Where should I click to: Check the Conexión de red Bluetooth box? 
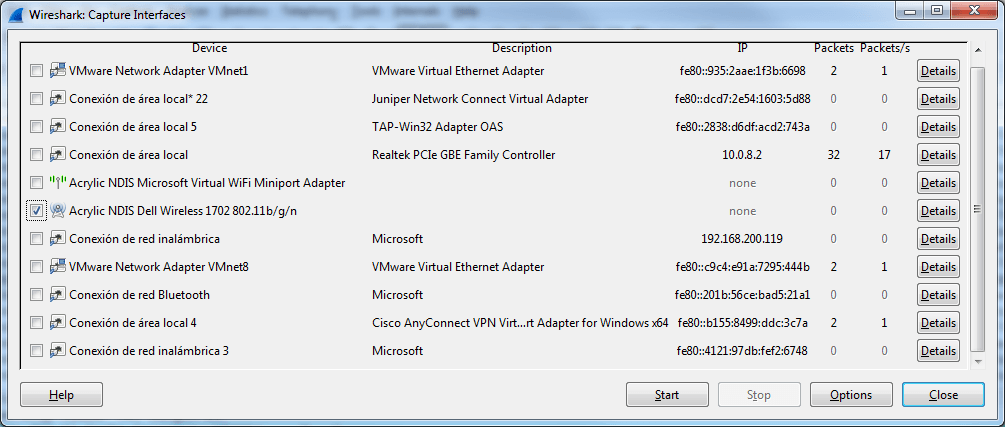point(37,295)
